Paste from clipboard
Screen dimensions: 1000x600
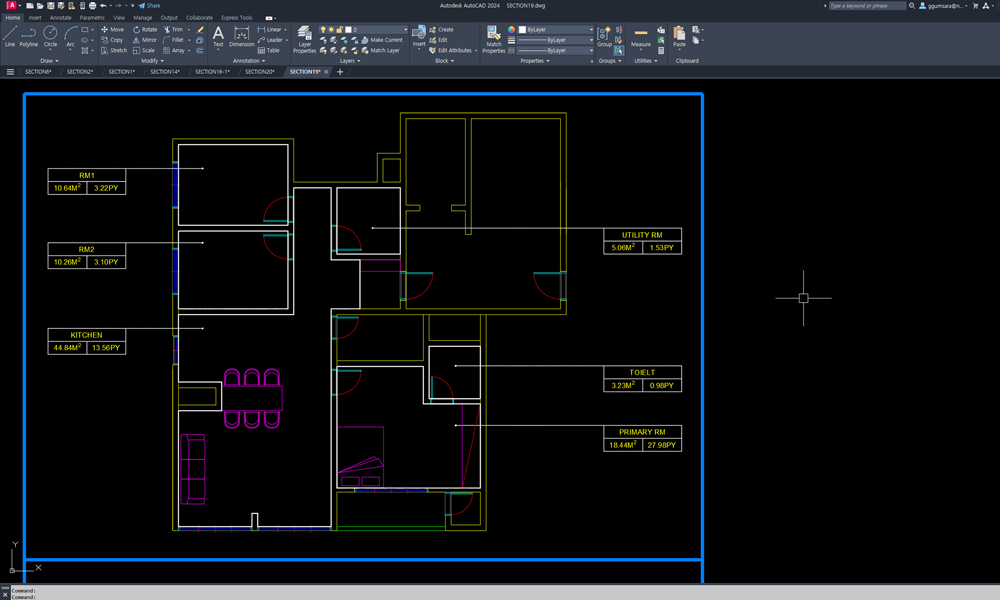[679, 36]
